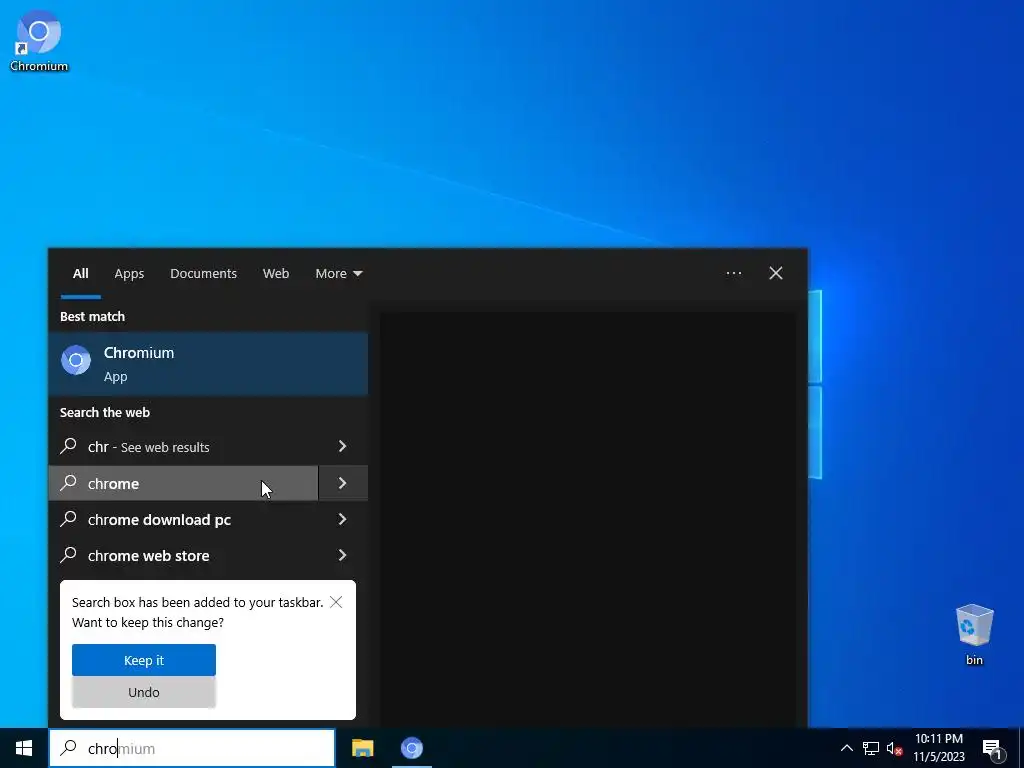
Task: Focus the taskbar search input field
Action: pyautogui.click(x=192, y=748)
